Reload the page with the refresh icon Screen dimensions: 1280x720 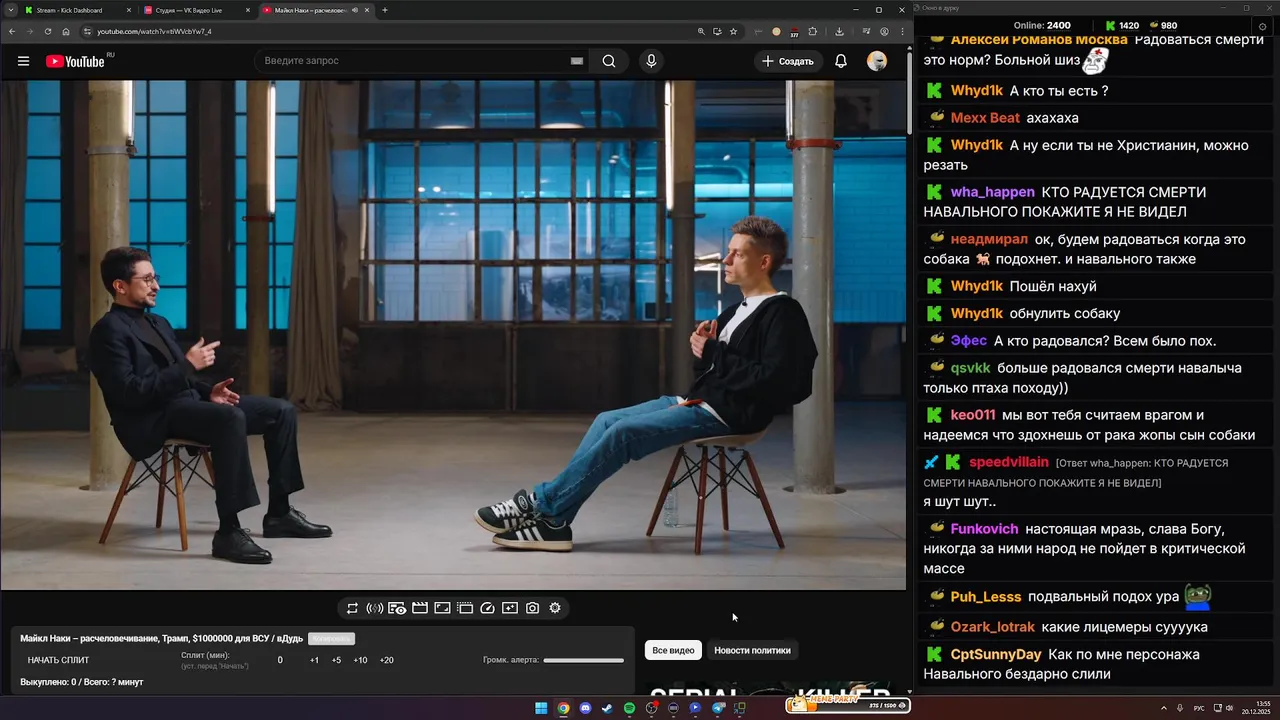click(47, 31)
